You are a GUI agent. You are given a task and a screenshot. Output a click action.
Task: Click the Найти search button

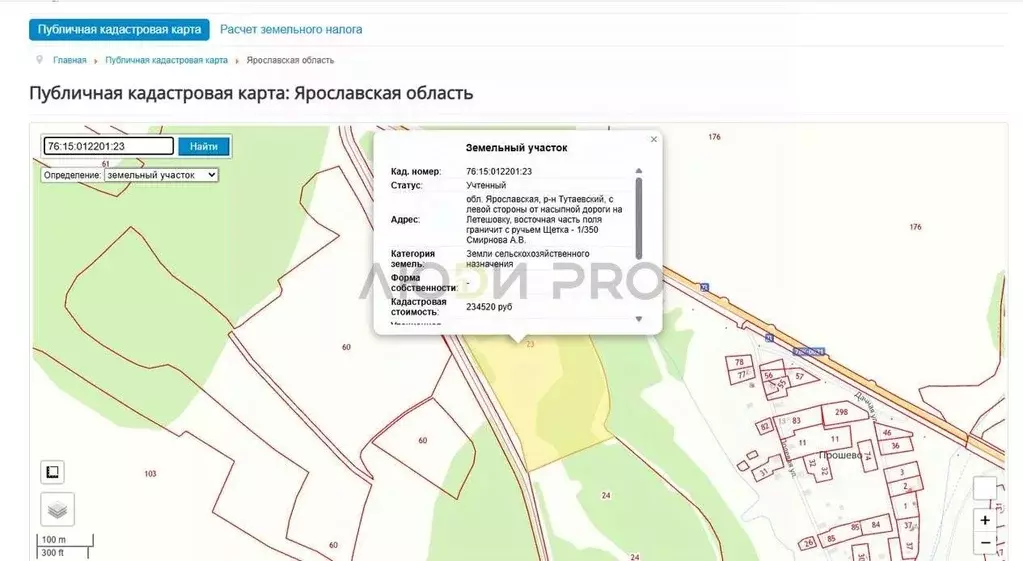(x=204, y=146)
